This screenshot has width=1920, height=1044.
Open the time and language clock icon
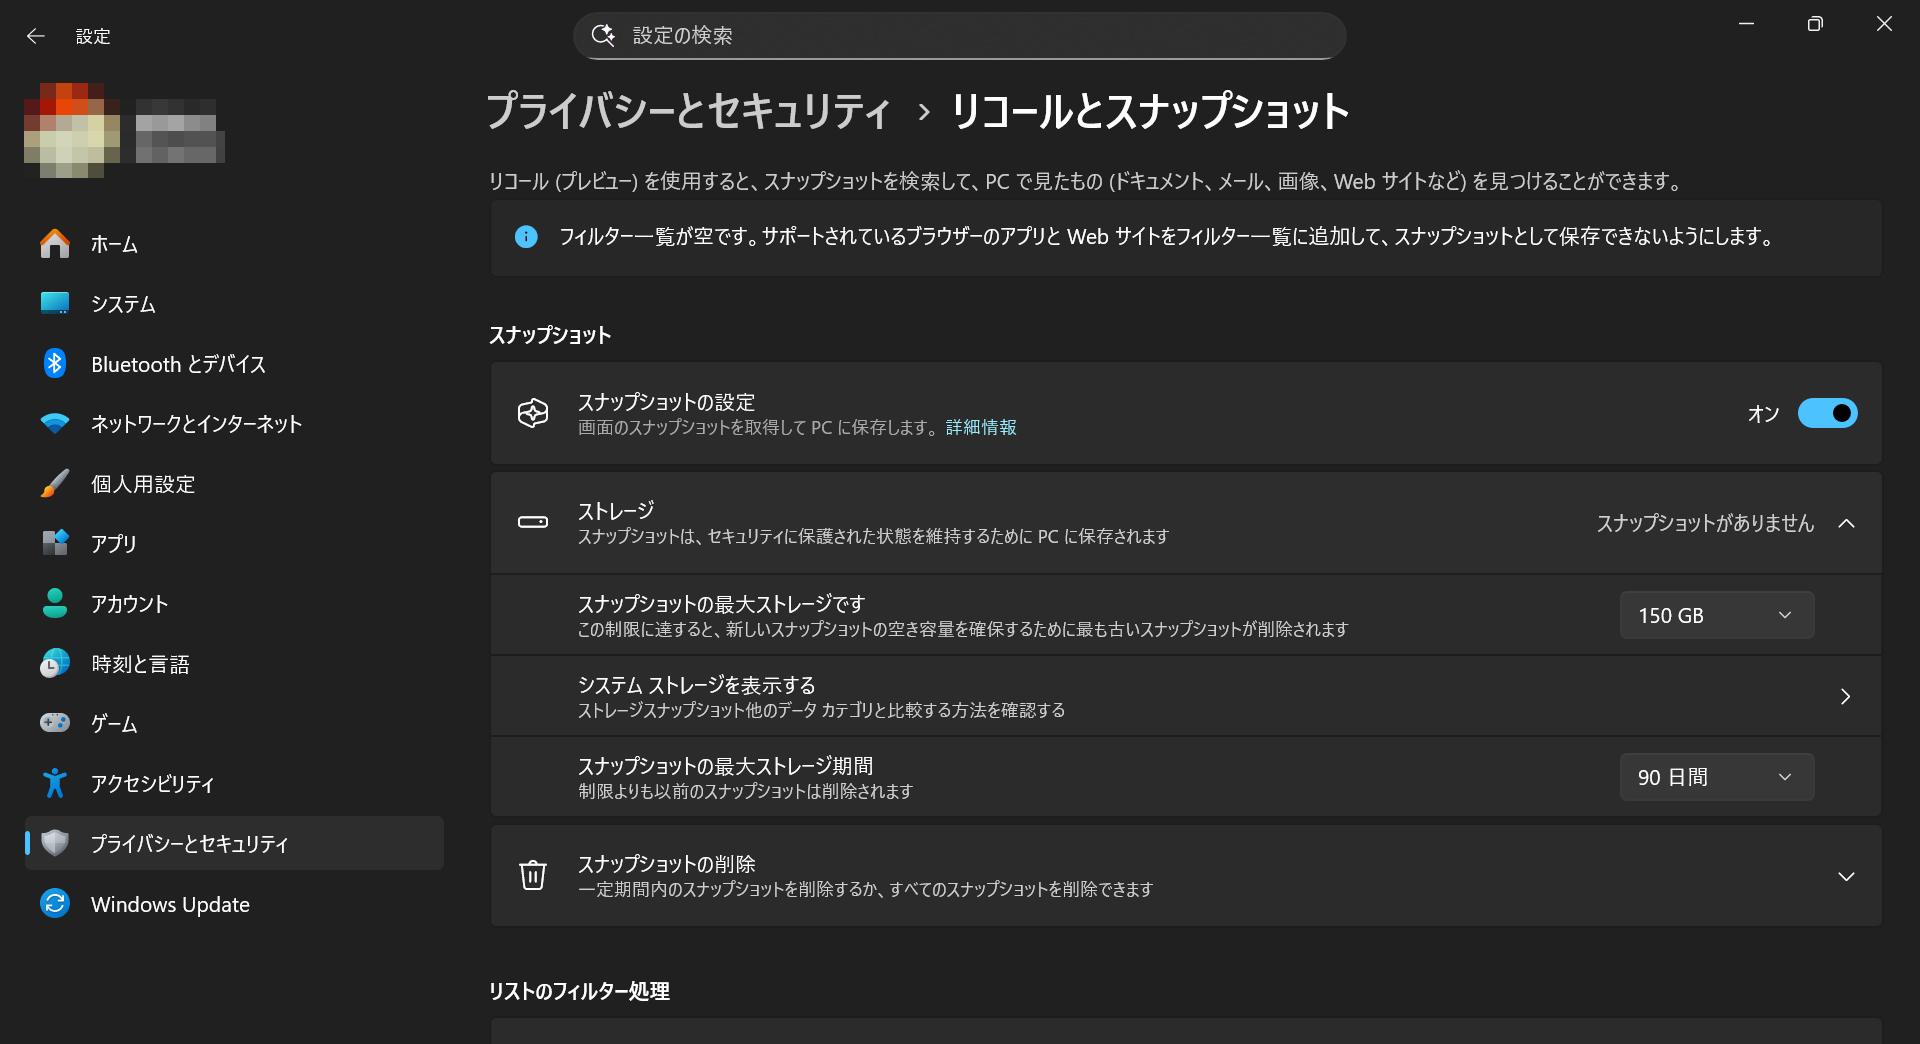pyautogui.click(x=54, y=663)
